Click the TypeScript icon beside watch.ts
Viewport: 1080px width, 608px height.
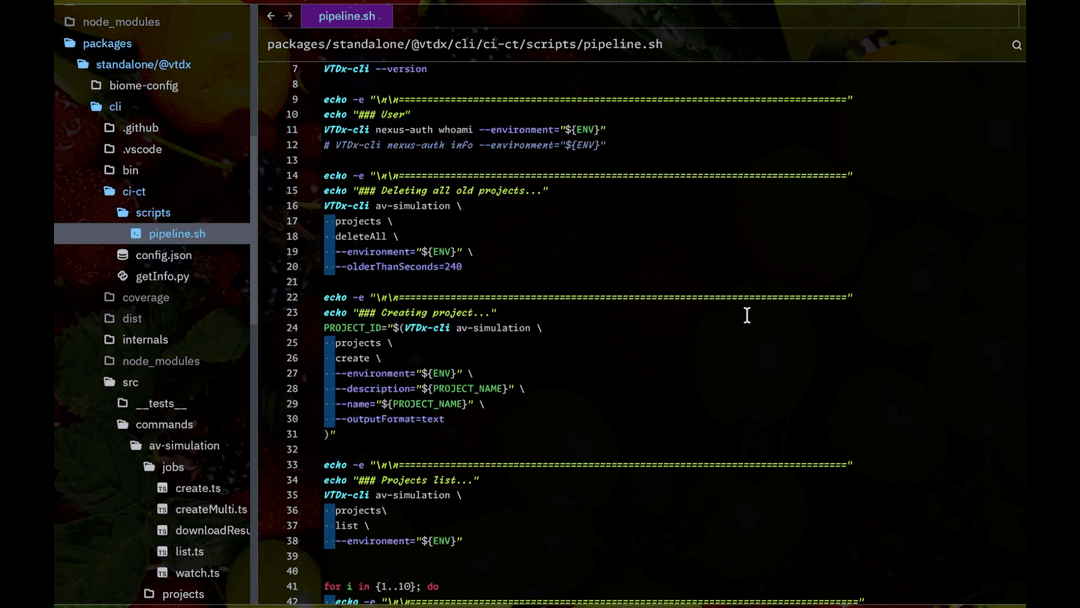click(x=162, y=573)
